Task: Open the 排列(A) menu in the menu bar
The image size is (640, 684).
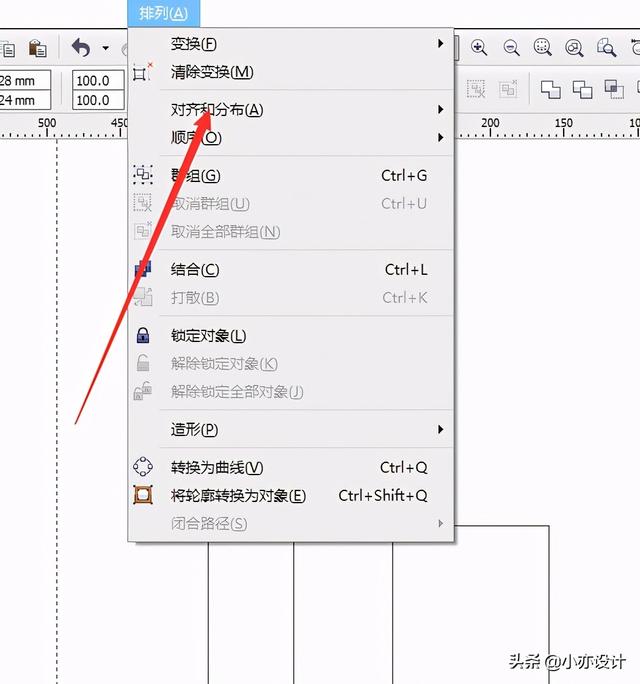Action: pyautogui.click(x=164, y=13)
